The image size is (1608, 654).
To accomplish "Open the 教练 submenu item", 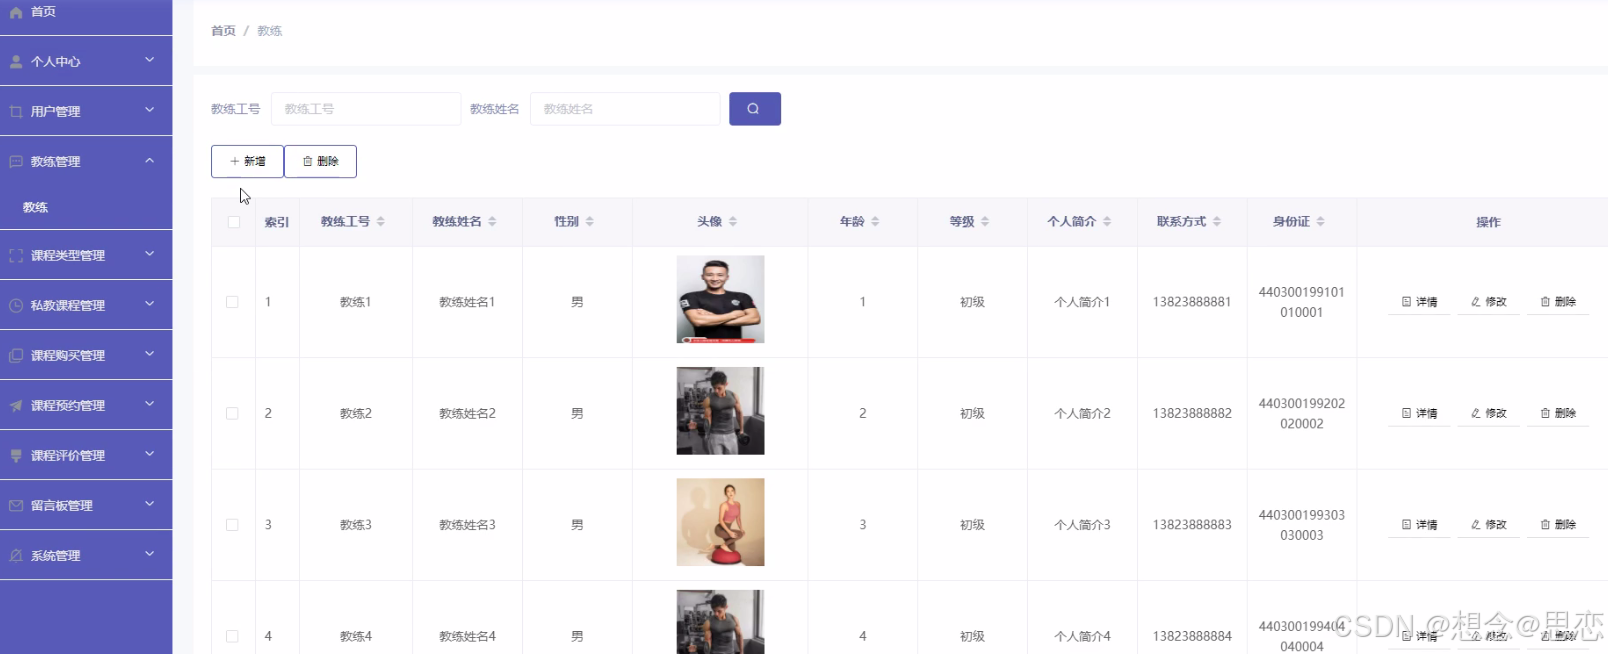I will click(x=86, y=208).
